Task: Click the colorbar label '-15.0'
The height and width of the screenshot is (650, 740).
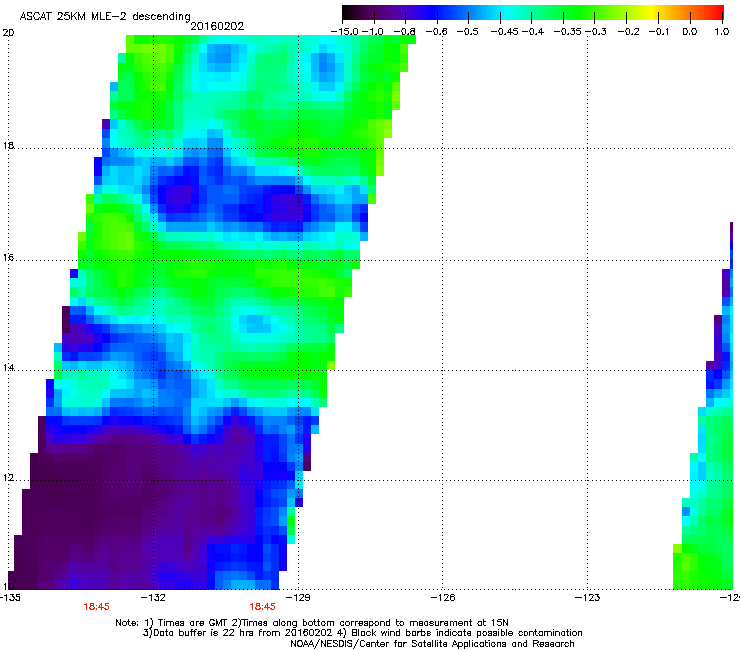Action: click(345, 32)
